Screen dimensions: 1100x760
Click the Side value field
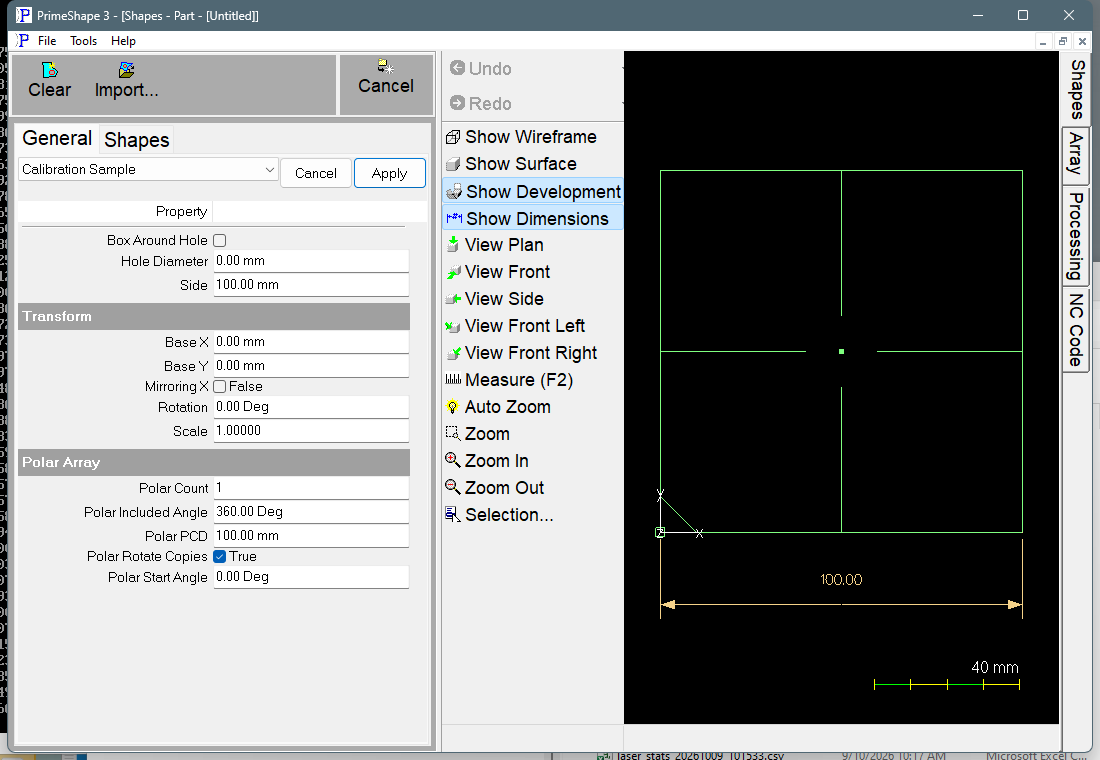click(x=311, y=285)
